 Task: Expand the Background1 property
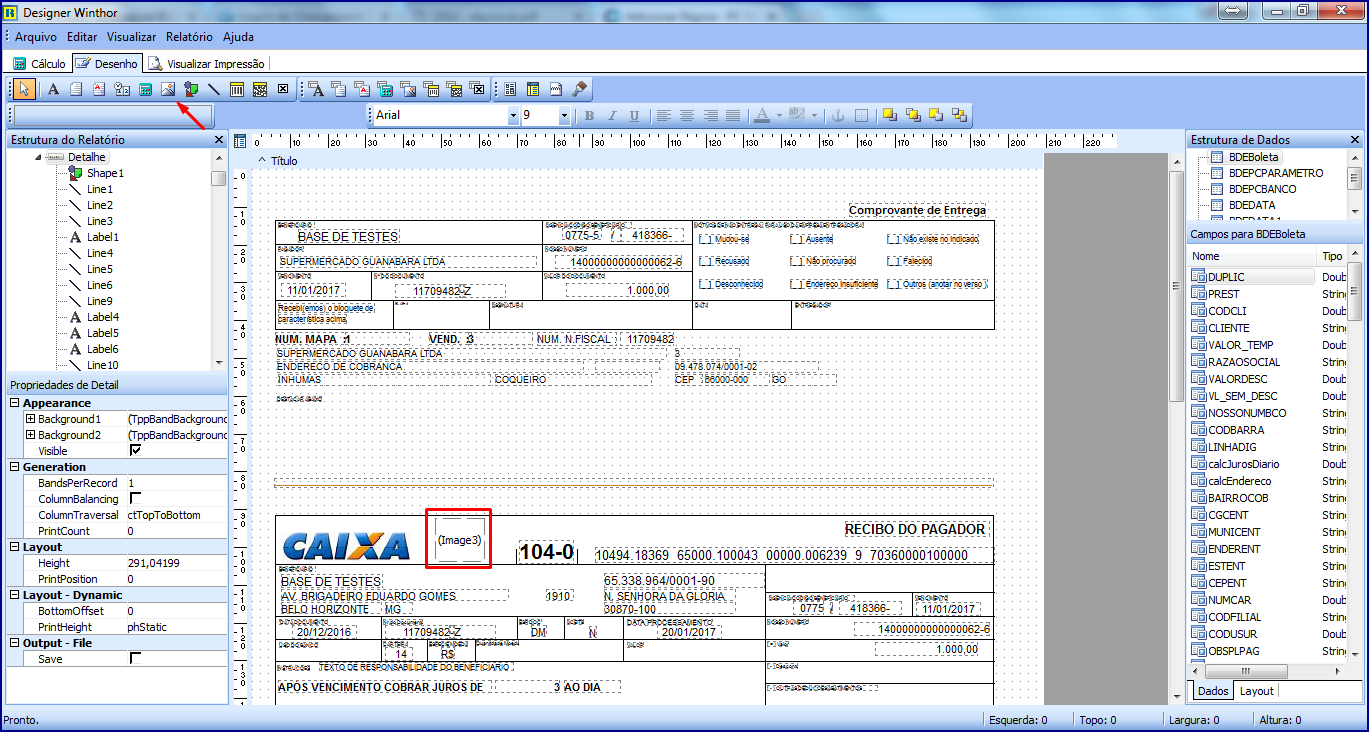click(x=30, y=419)
